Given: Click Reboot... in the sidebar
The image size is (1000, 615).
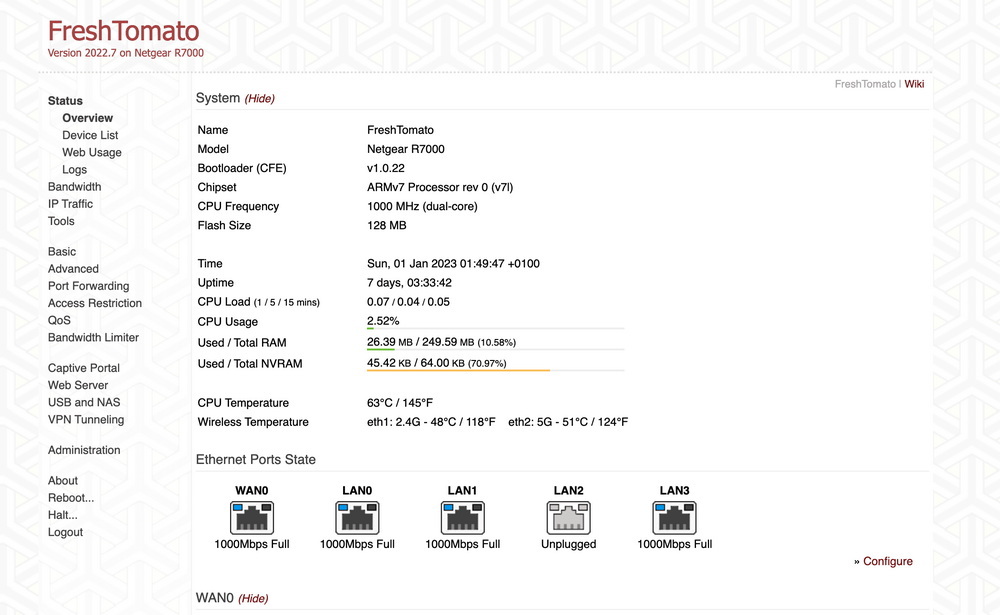Looking at the screenshot, I should pos(71,498).
